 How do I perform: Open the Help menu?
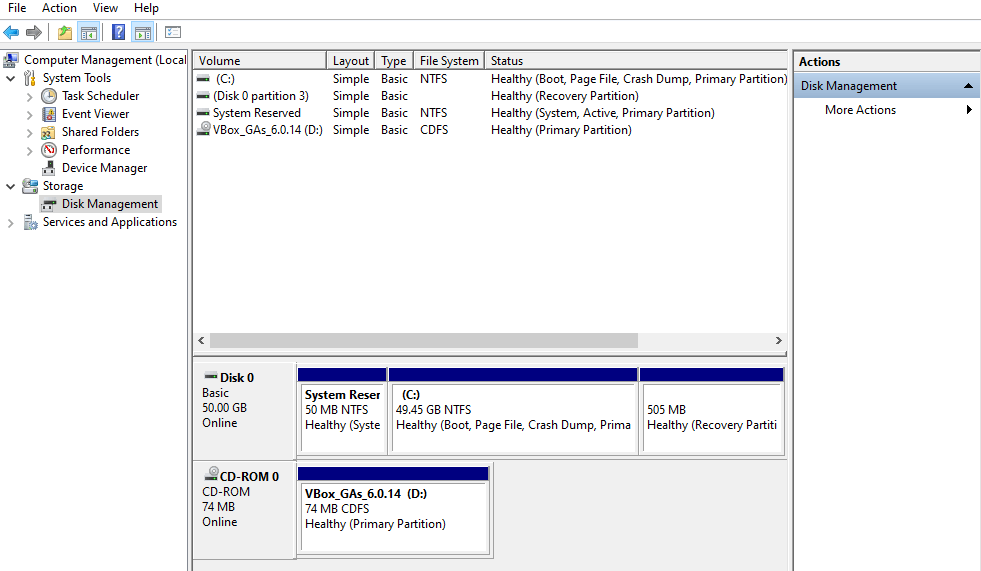pos(146,8)
